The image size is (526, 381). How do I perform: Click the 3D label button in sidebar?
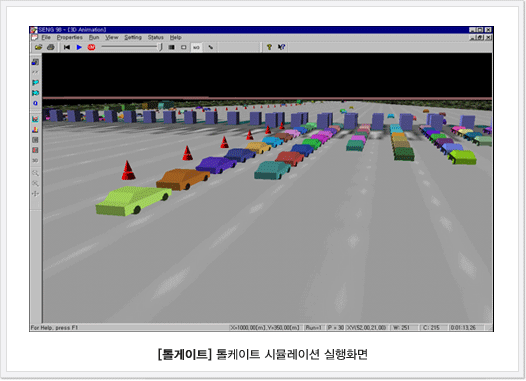coord(35,160)
